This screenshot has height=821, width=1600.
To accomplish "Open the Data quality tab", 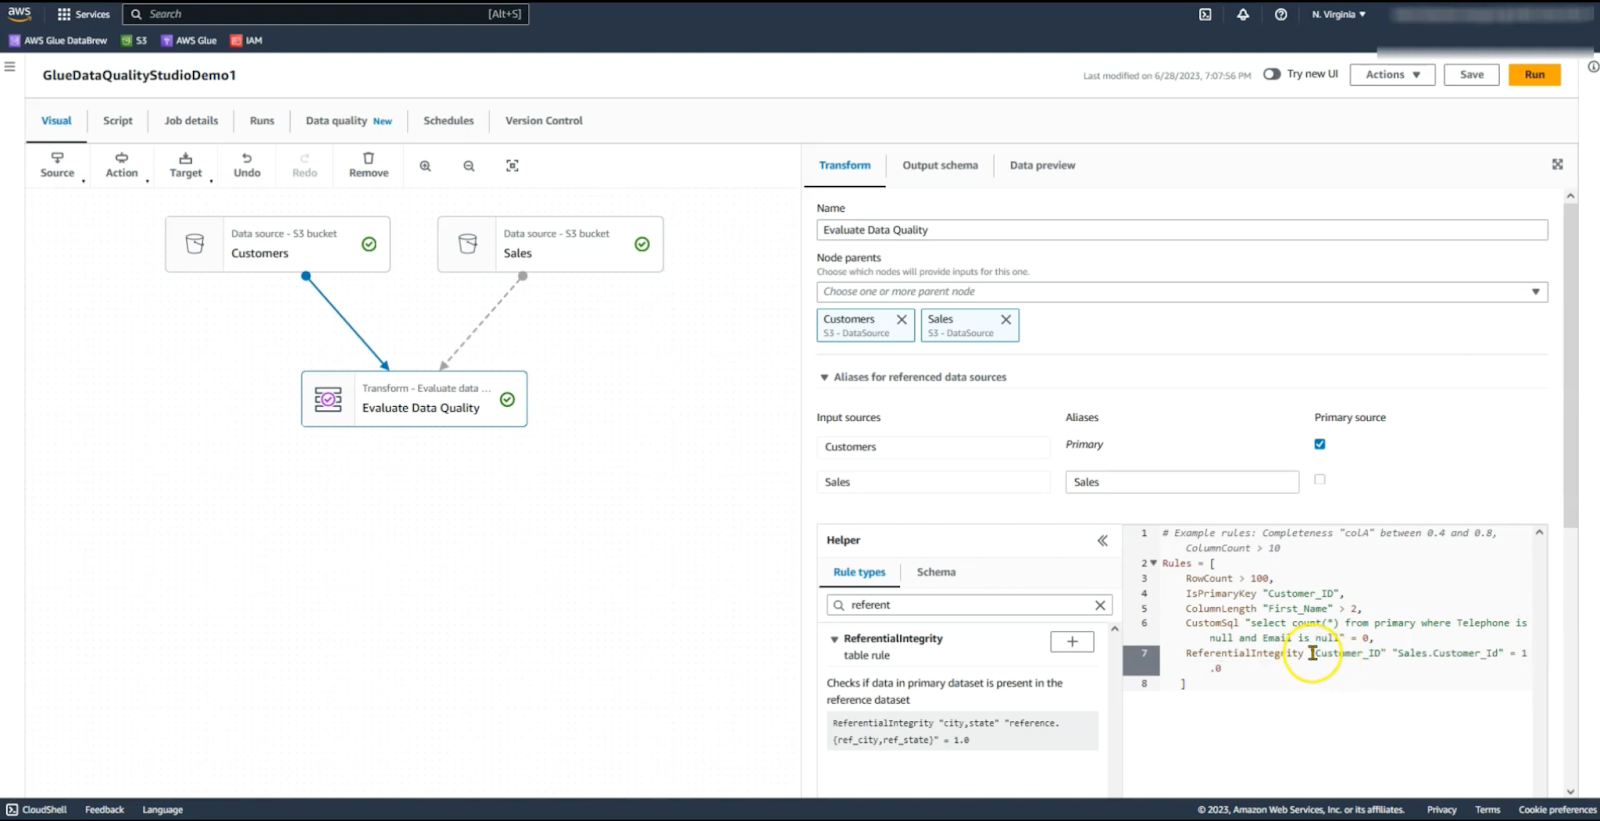I will [x=349, y=121].
